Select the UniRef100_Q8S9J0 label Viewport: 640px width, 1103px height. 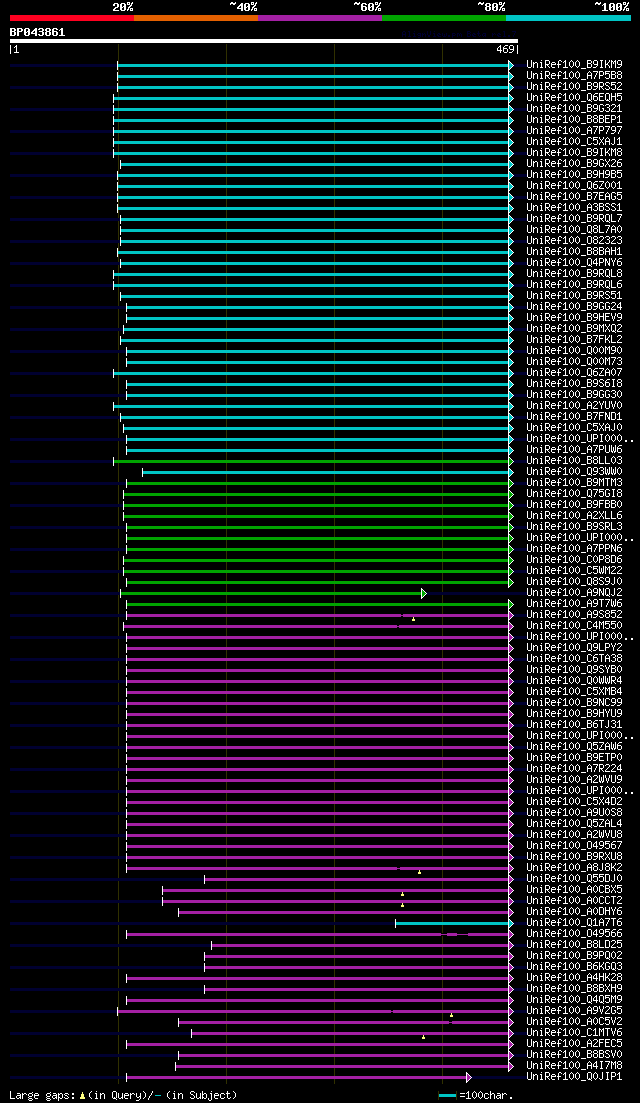click(574, 582)
